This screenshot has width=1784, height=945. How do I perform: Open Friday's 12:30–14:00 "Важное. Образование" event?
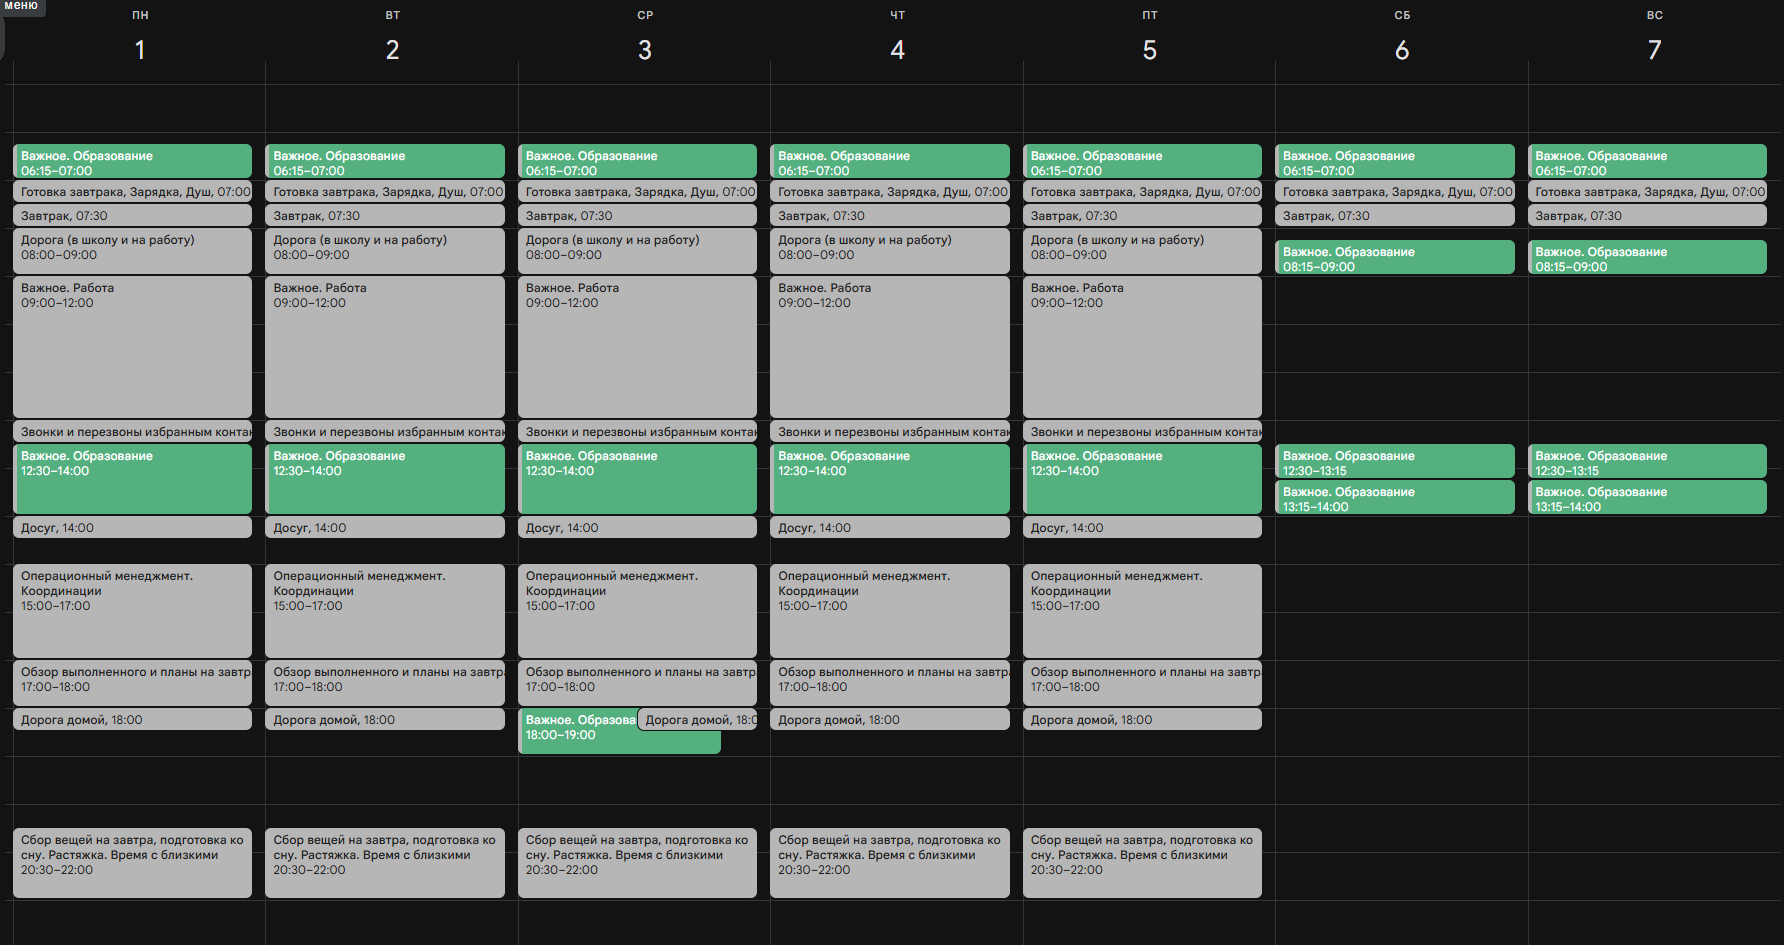pos(1141,480)
